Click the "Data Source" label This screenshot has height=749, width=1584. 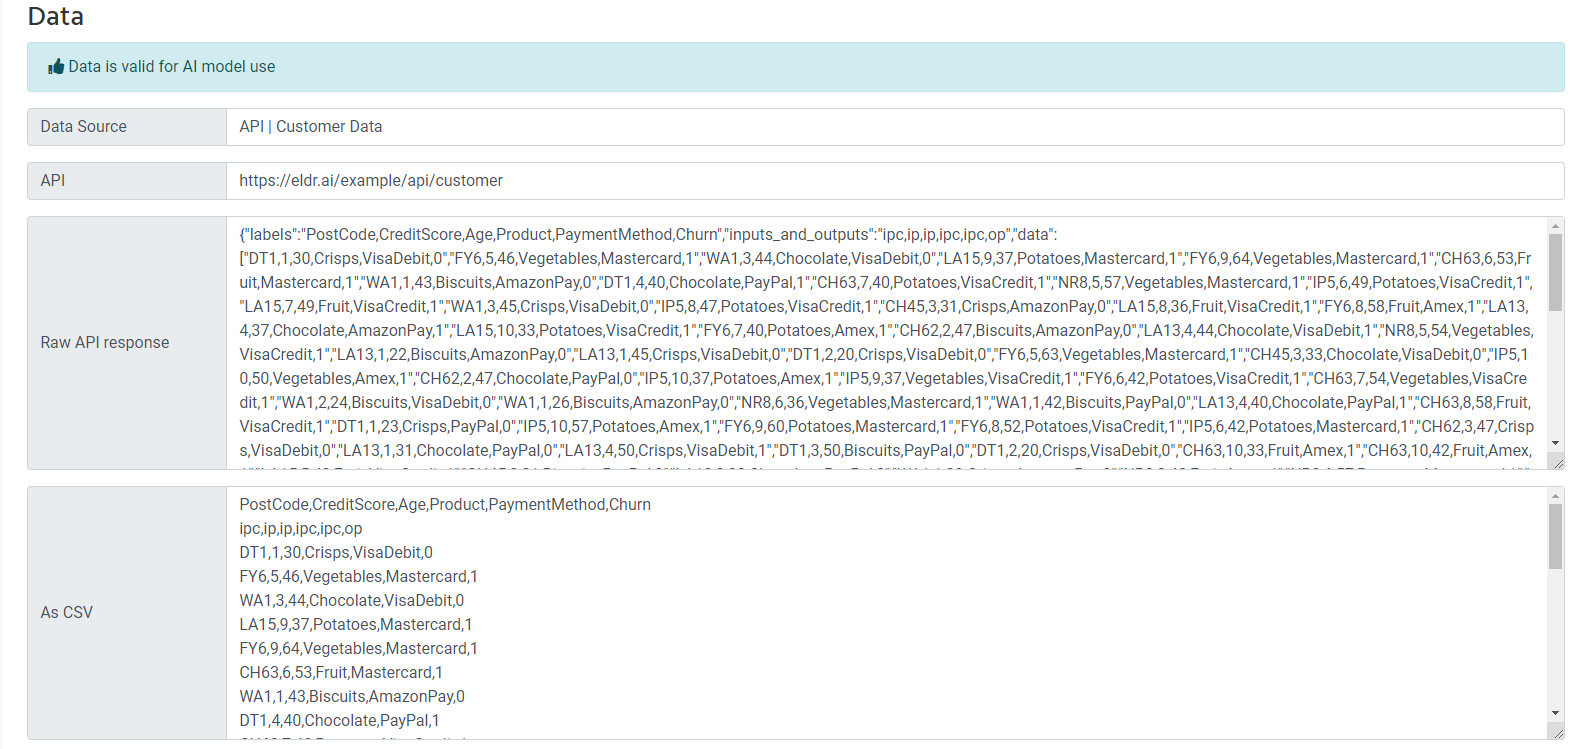pyautogui.click(x=84, y=127)
